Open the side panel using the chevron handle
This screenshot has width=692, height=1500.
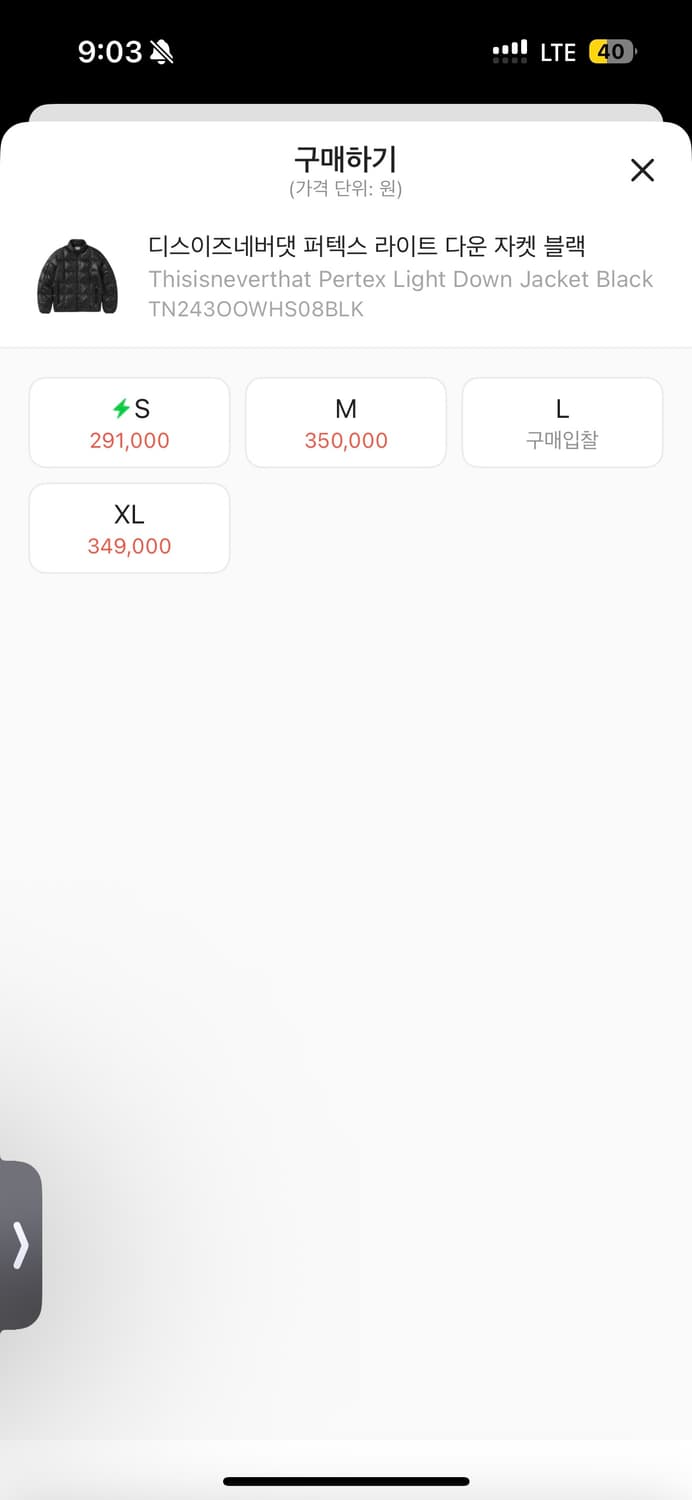click(20, 1245)
